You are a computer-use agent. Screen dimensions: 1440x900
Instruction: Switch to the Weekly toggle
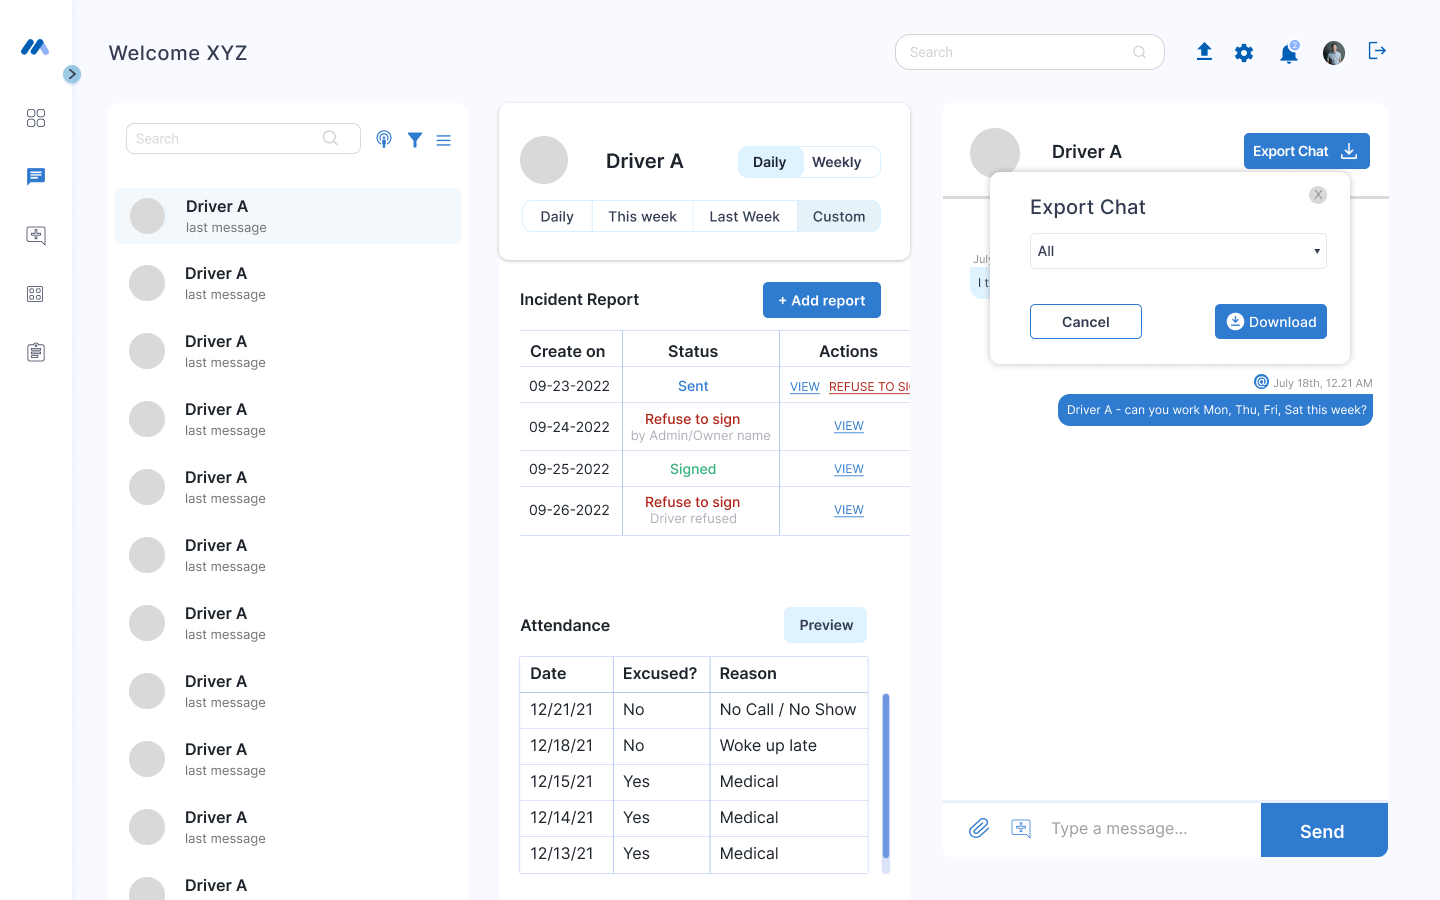click(836, 162)
